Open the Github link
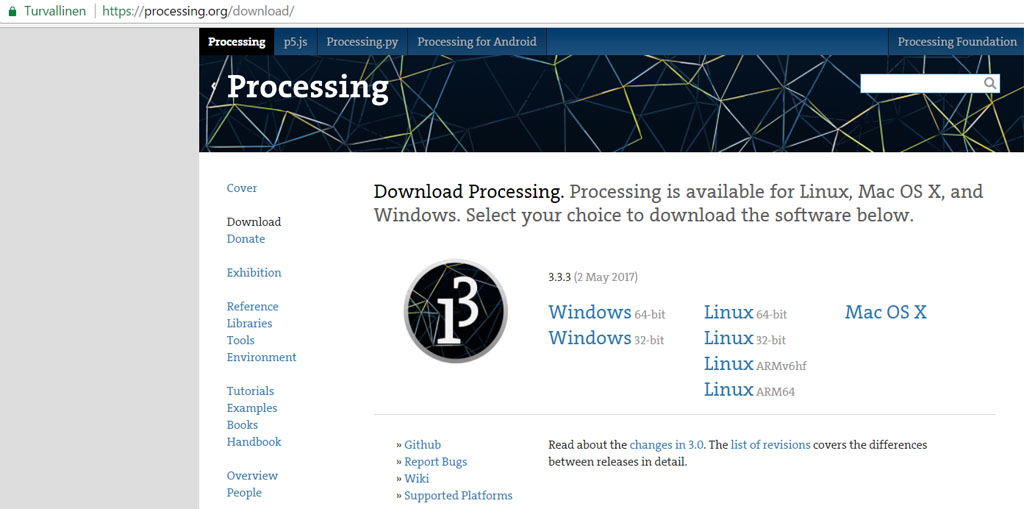The height and width of the screenshot is (509, 1024). tap(423, 445)
